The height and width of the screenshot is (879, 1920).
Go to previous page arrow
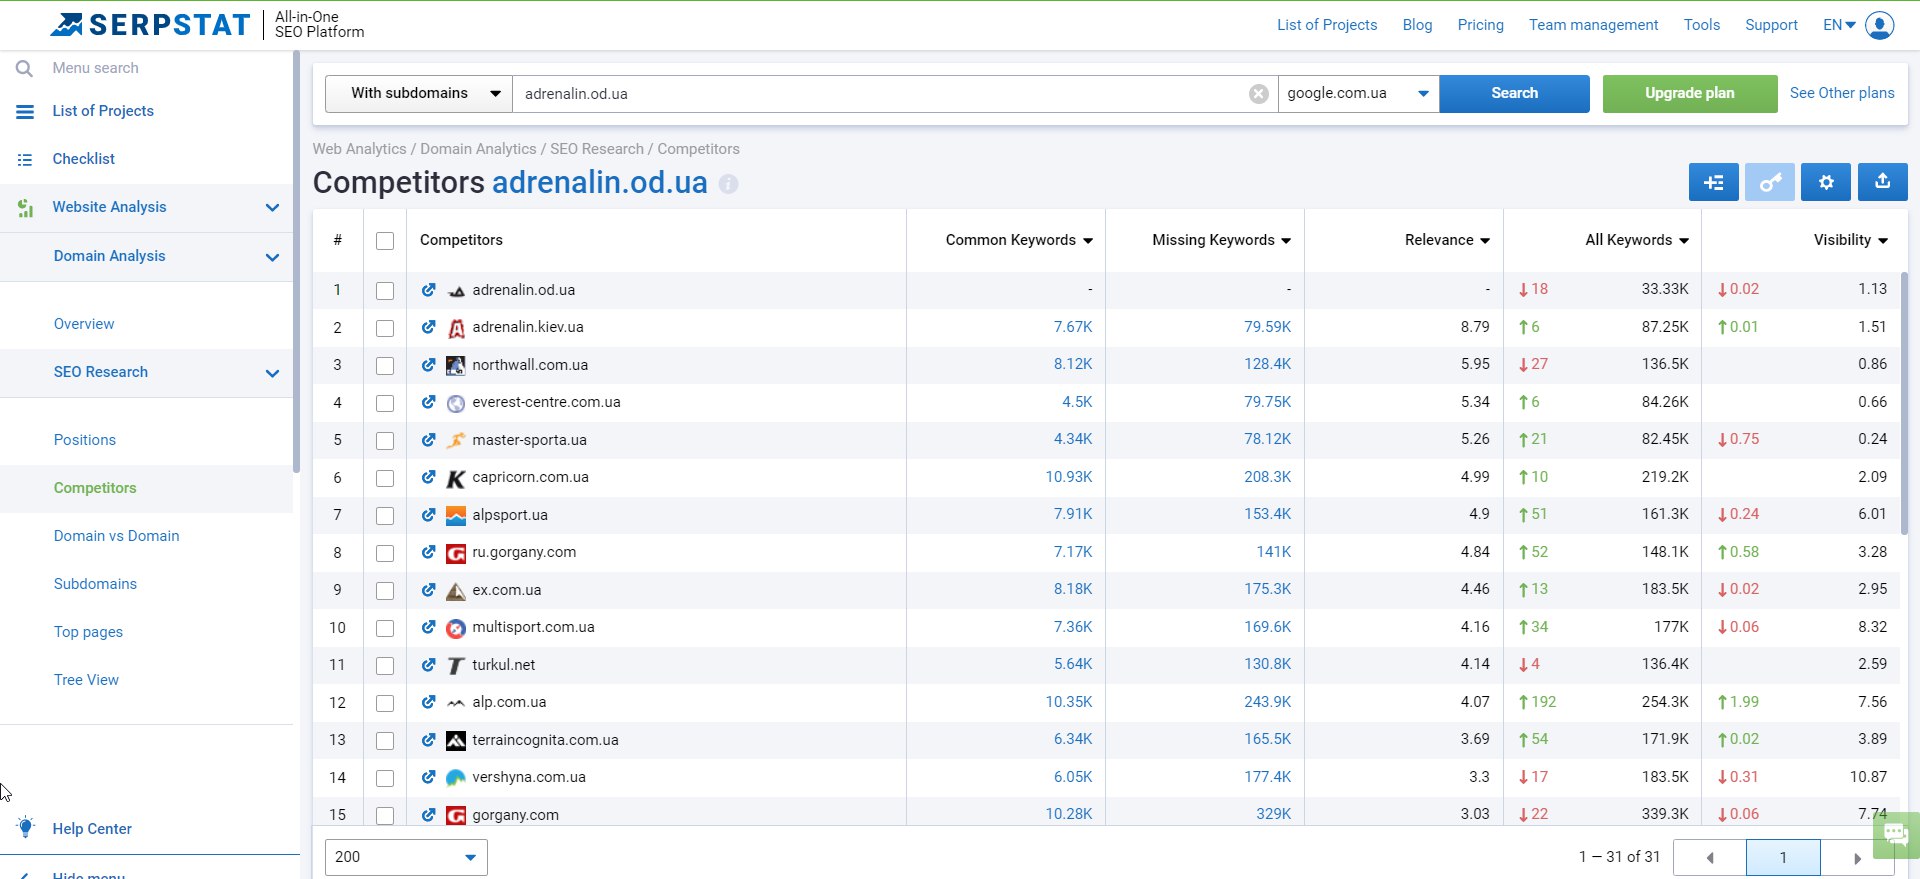1710,858
